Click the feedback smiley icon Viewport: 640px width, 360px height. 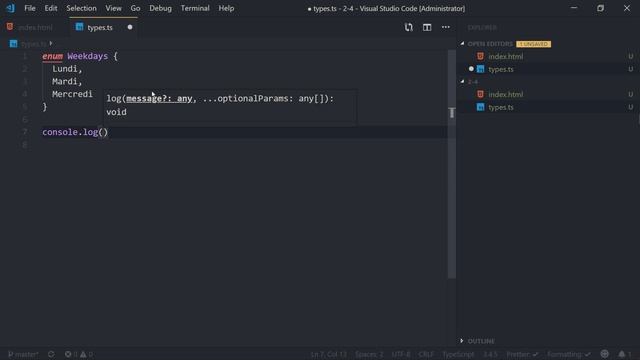pyautogui.click(x=604, y=354)
